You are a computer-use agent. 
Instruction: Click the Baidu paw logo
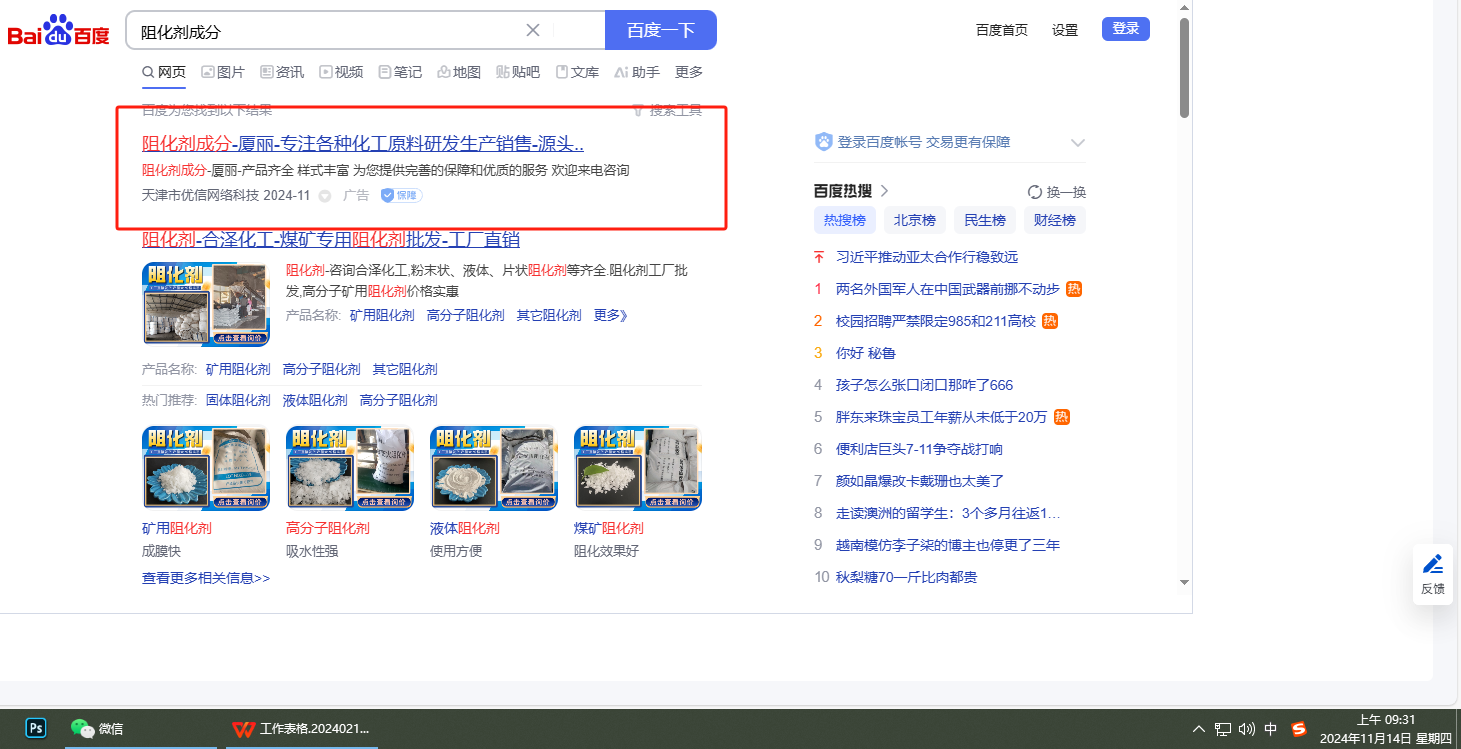(58, 30)
